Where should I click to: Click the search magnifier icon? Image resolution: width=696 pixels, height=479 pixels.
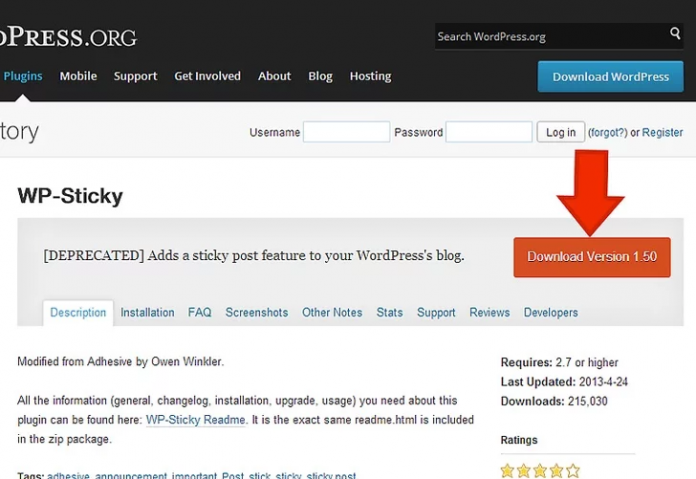[675, 35]
